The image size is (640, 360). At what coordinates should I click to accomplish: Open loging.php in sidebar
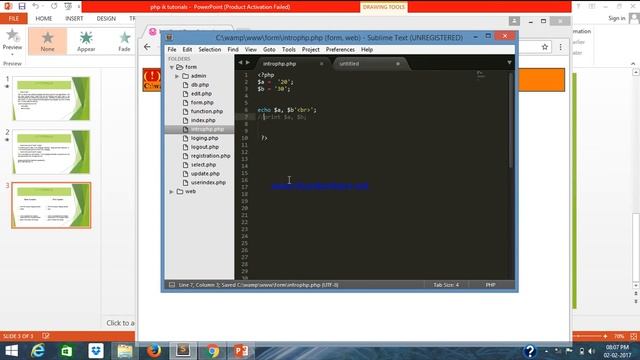(x=204, y=138)
